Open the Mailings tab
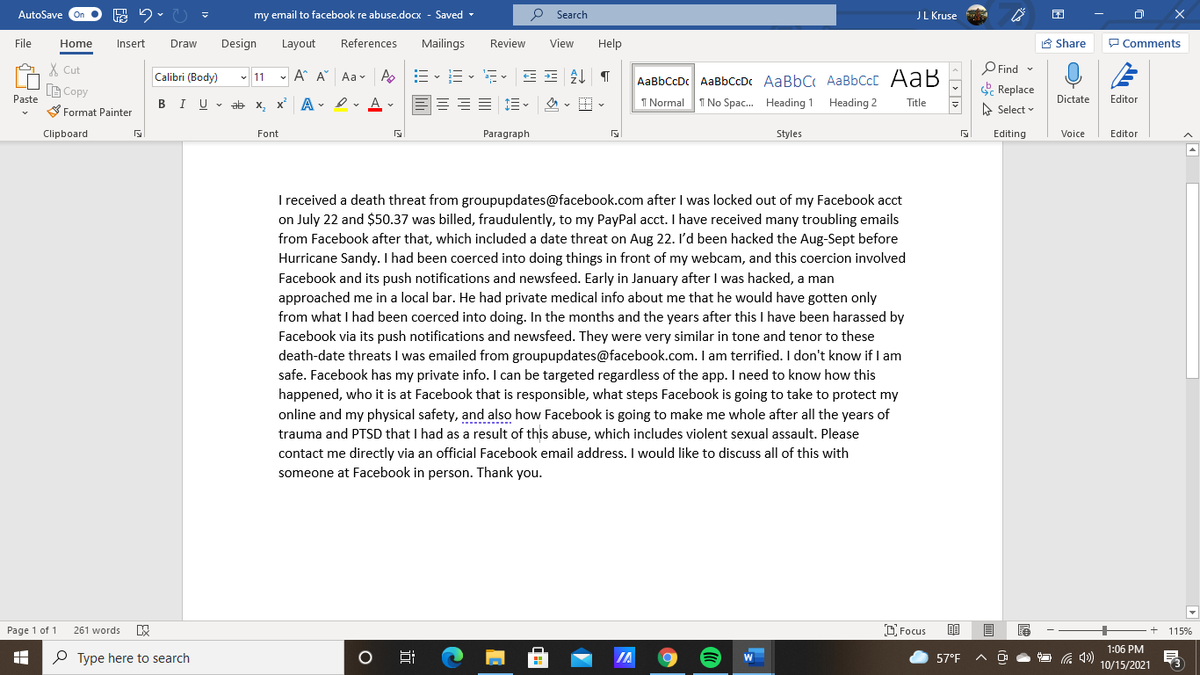Viewport: 1200px width, 675px height. (x=443, y=44)
